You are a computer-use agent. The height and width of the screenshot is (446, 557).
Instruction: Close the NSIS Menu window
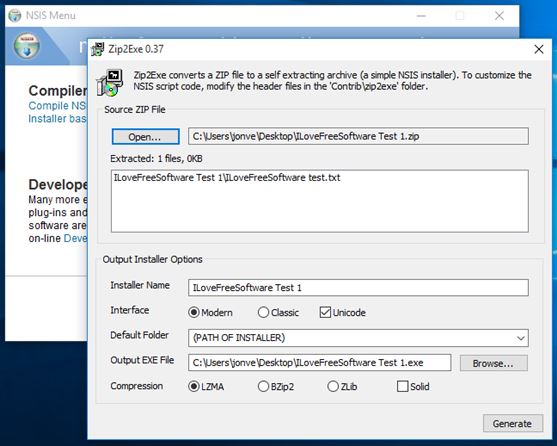point(499,16)
